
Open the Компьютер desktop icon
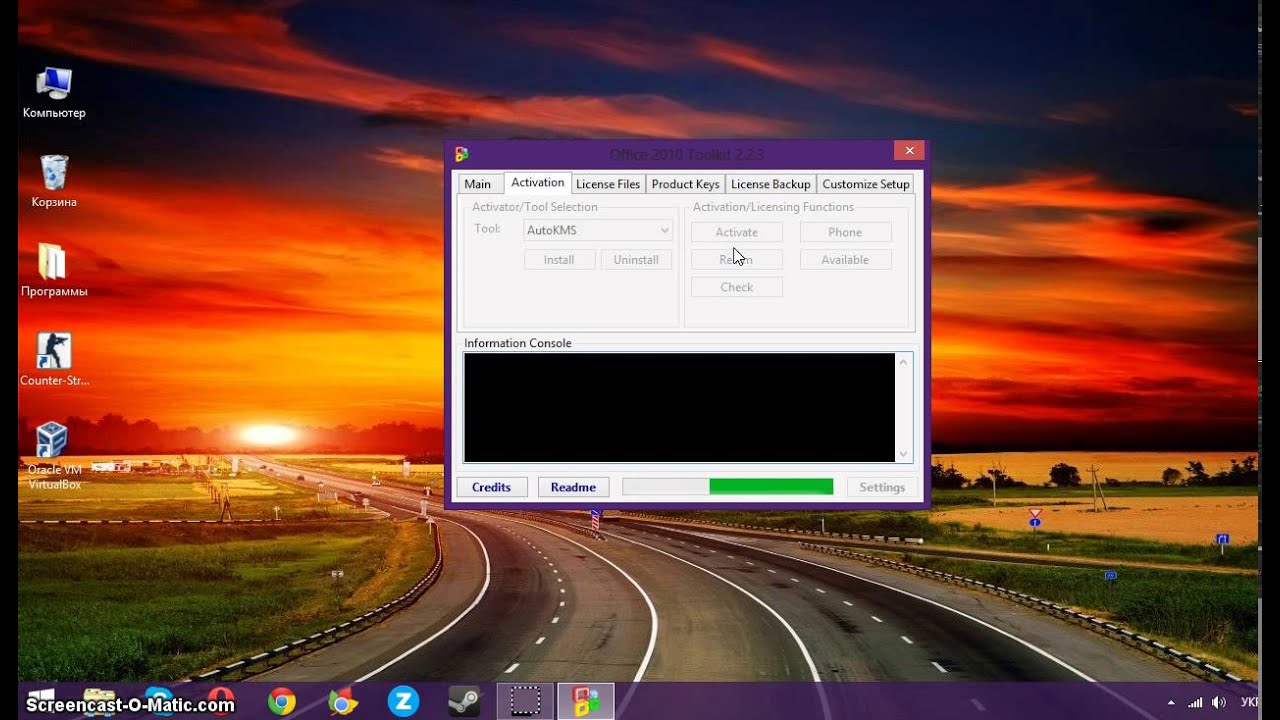tap(54, 93)
